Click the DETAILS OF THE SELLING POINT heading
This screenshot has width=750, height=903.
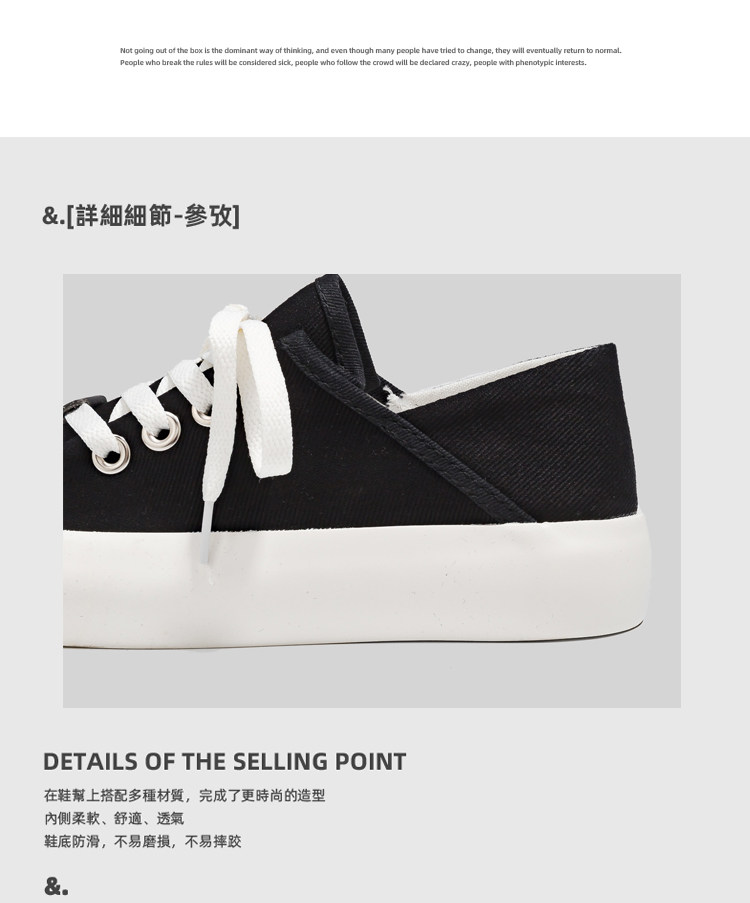pyautogui.click(x=225, y=761)
